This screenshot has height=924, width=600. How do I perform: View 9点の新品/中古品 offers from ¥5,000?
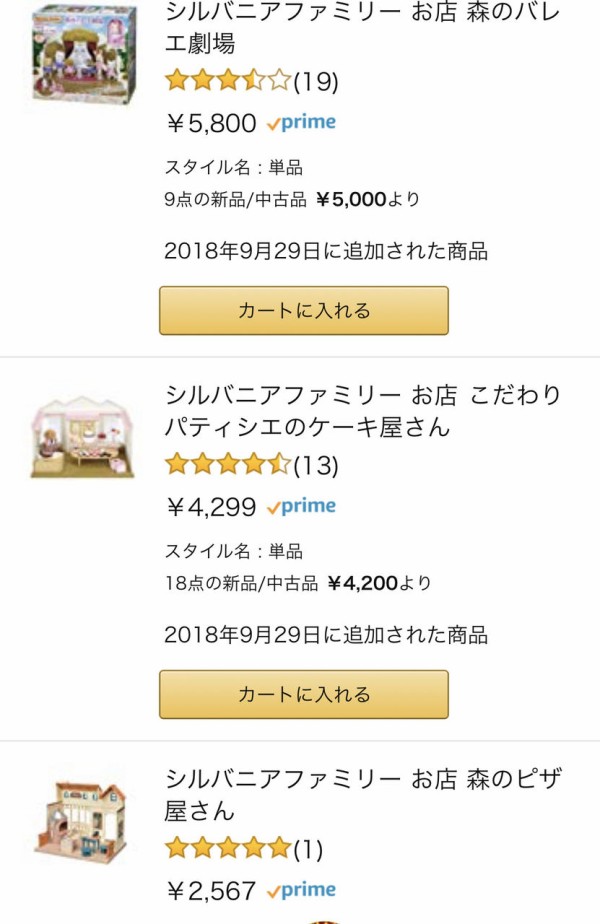(x=292, y=199)
